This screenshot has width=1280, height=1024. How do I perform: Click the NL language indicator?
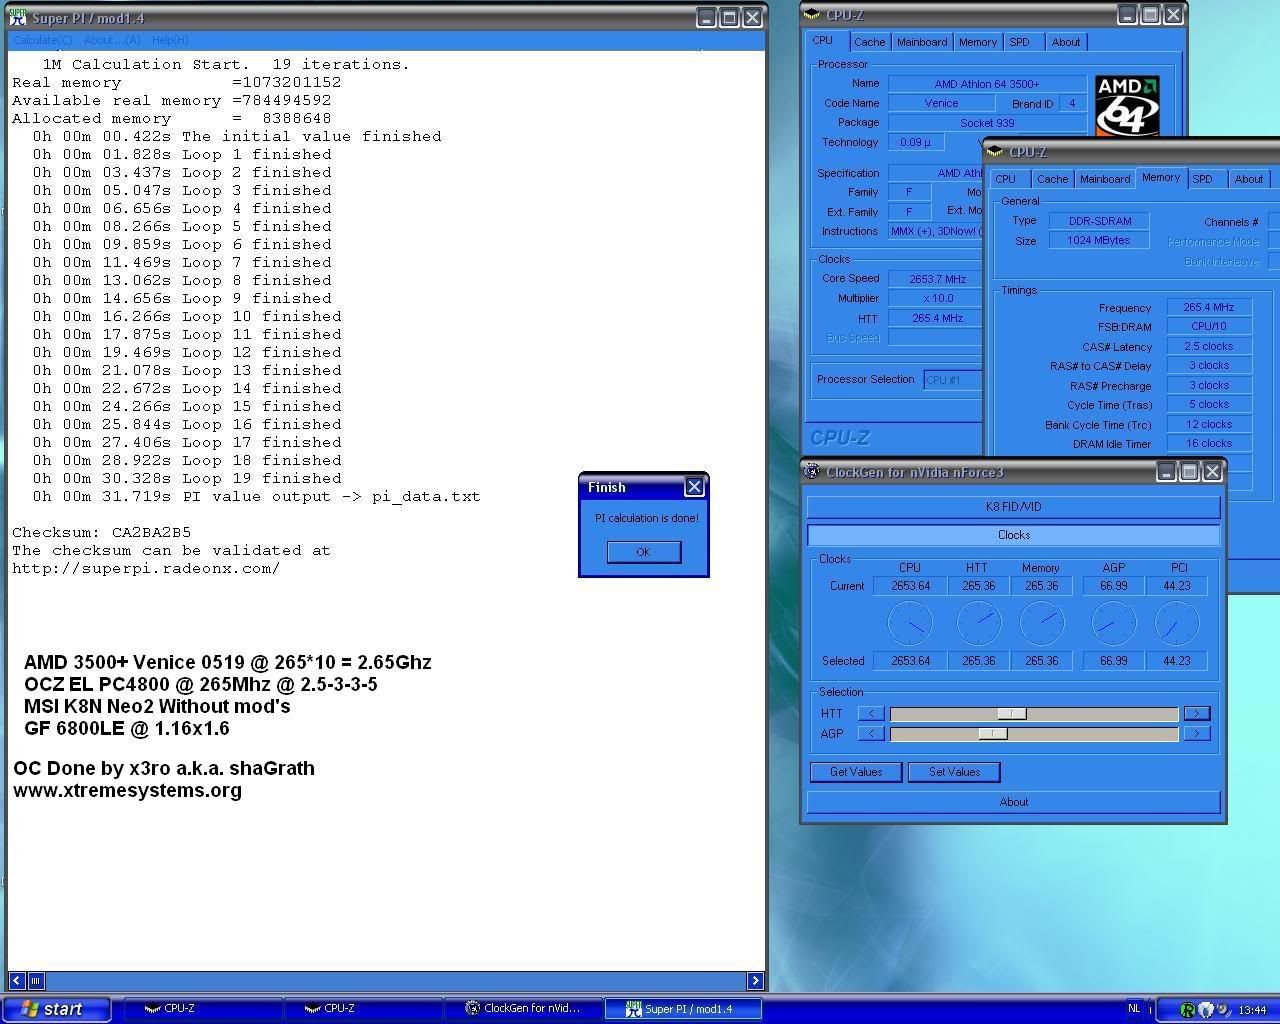[1134, 1008]
